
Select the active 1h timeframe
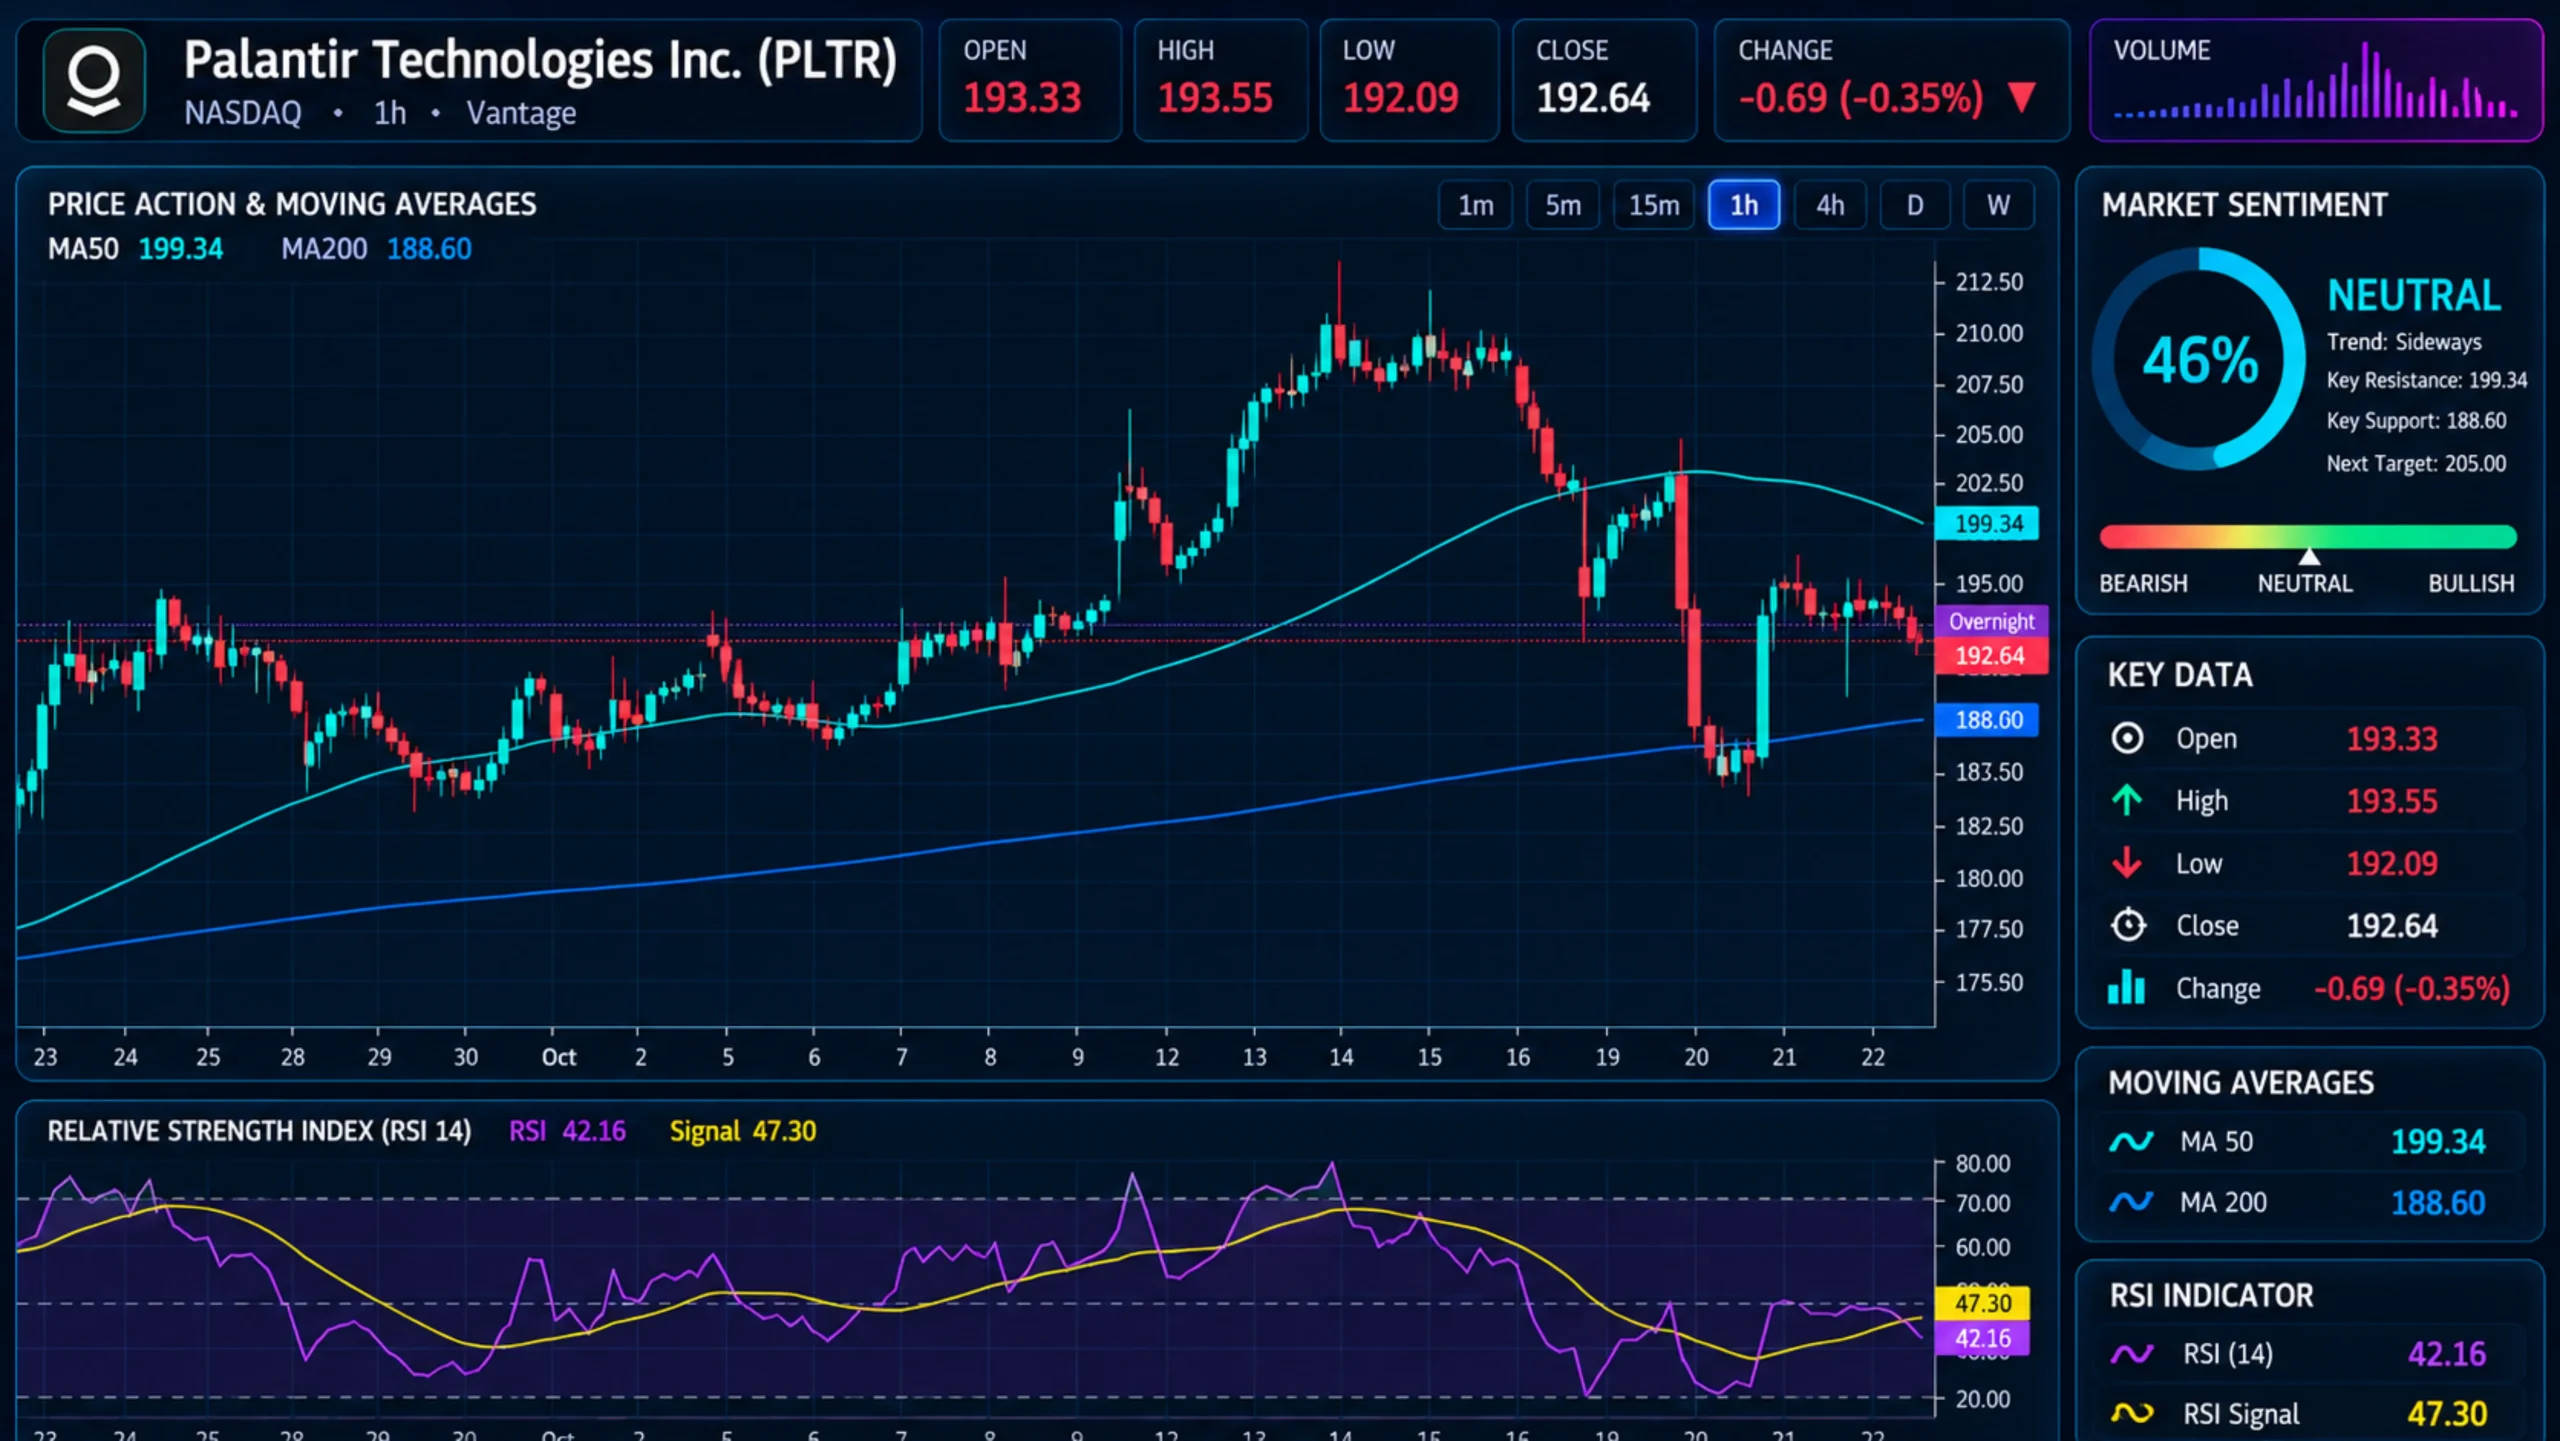pos(1744,205)
